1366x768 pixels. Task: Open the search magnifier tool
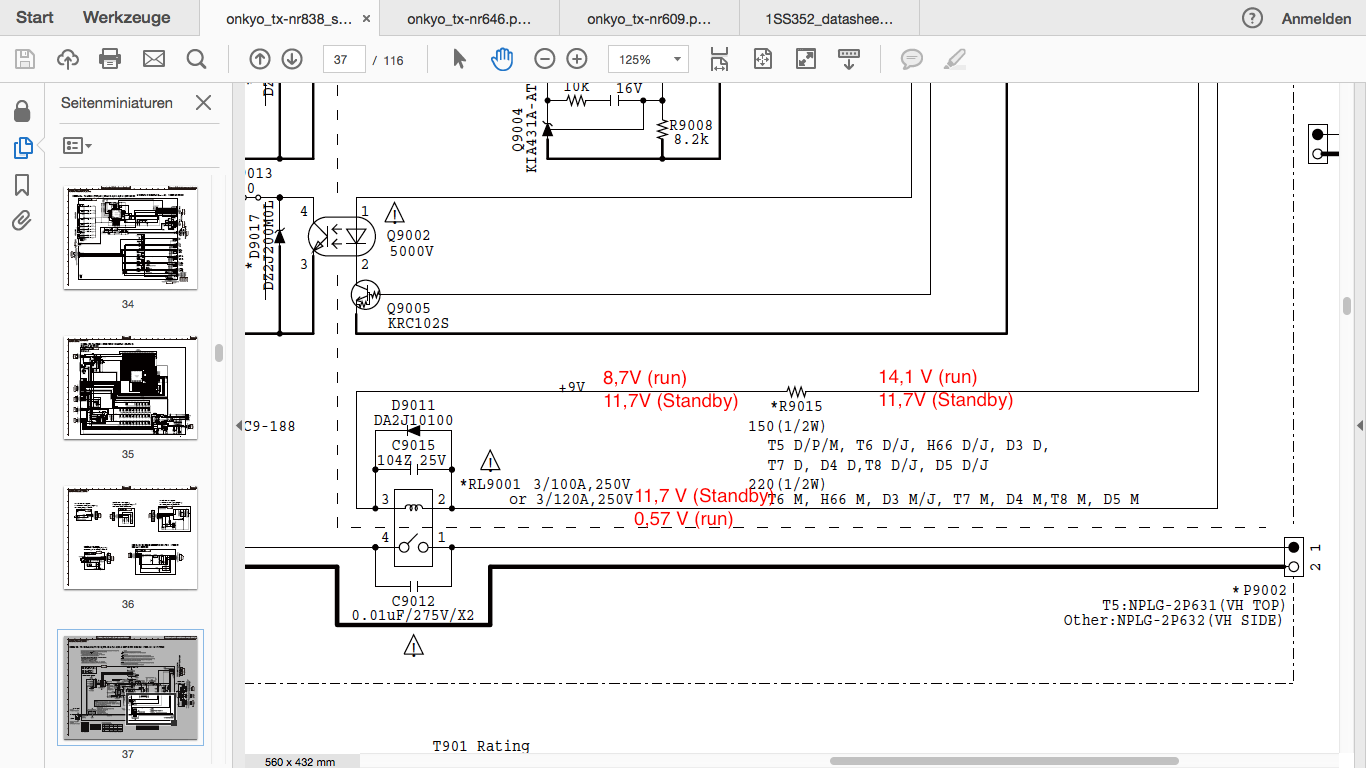(x=196, y=59)
